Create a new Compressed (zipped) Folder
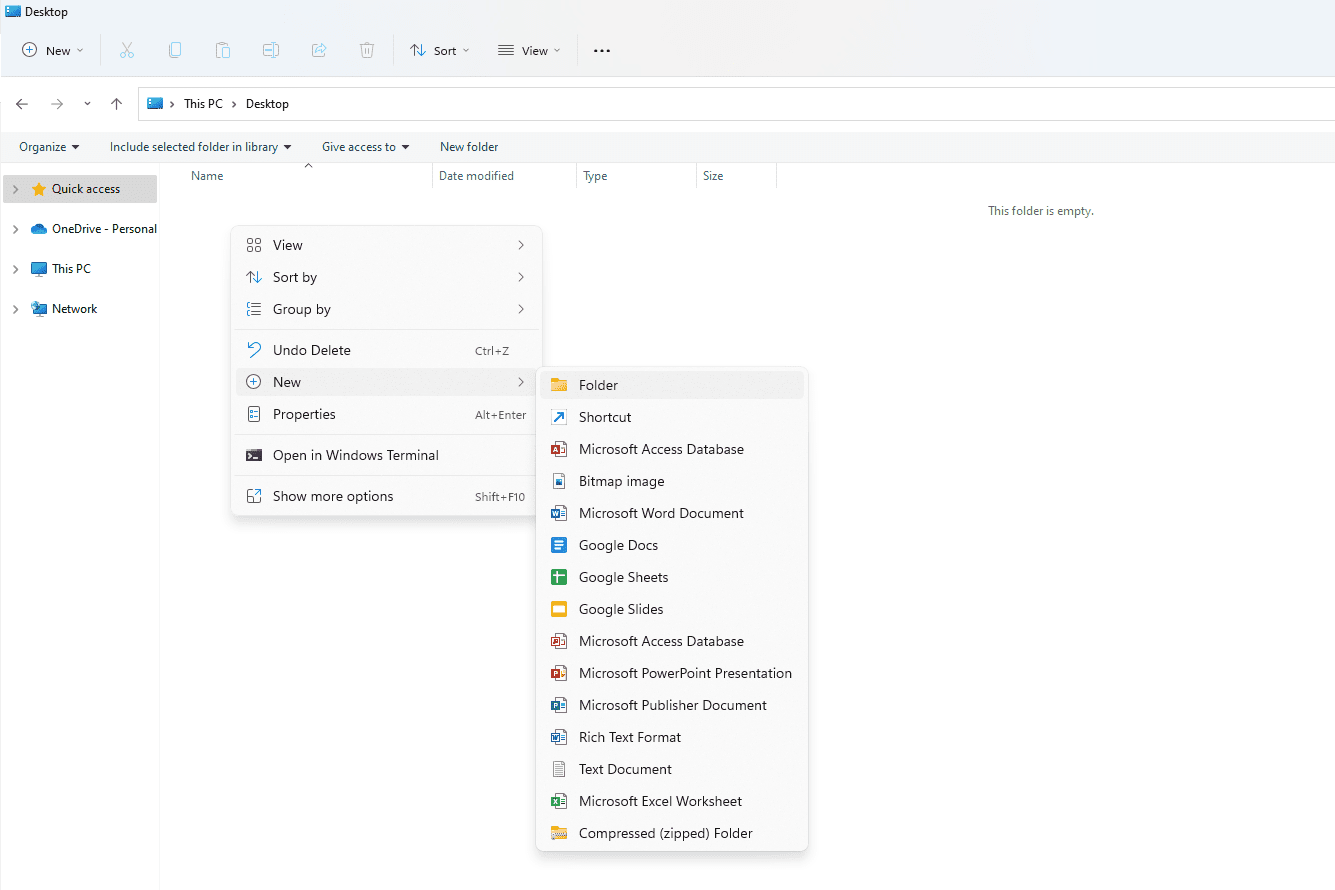Viewport: 1335px width, 890px height. (672, 833)
